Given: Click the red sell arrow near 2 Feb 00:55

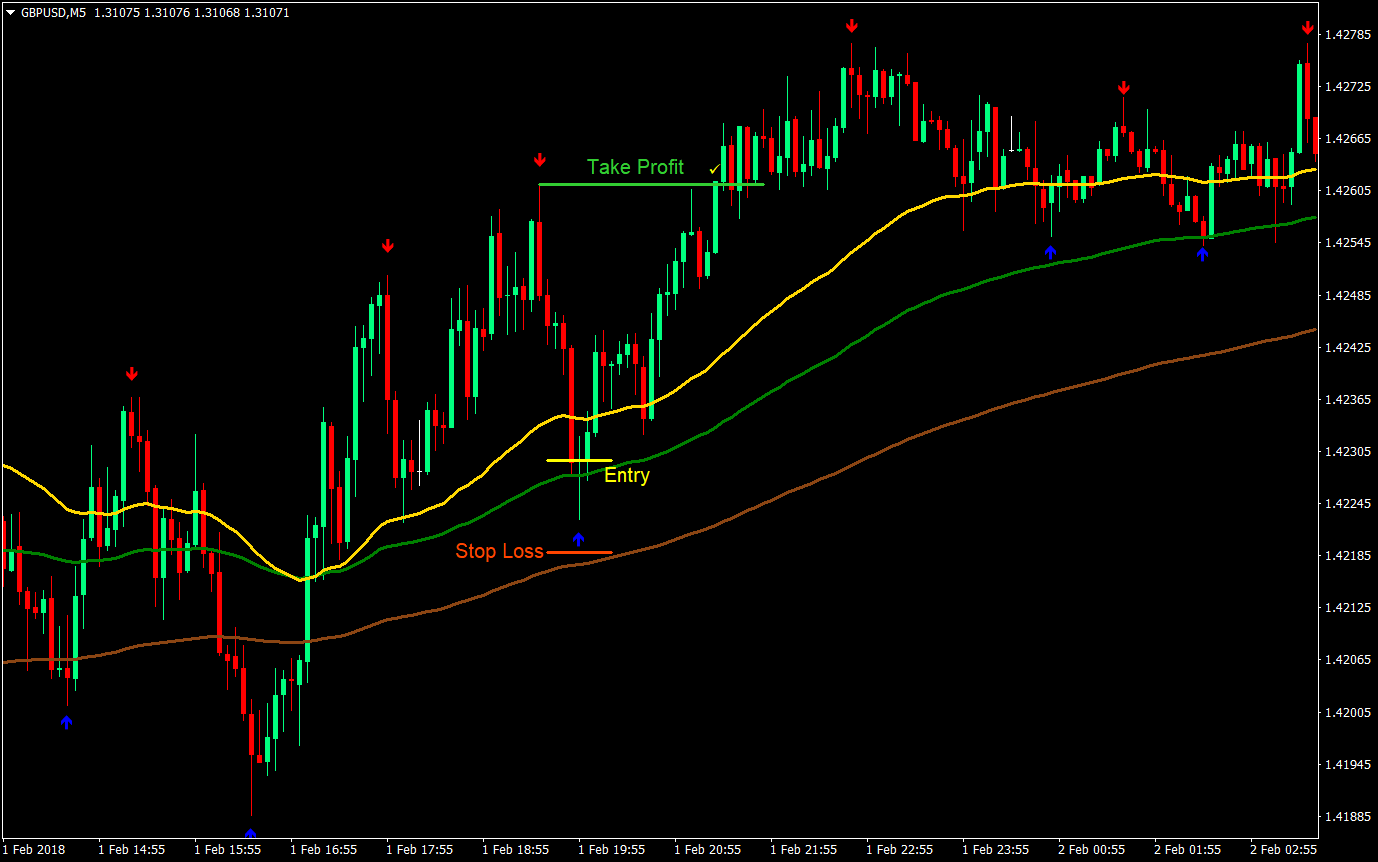Looking at the screenshot, I should (1124, 88).
